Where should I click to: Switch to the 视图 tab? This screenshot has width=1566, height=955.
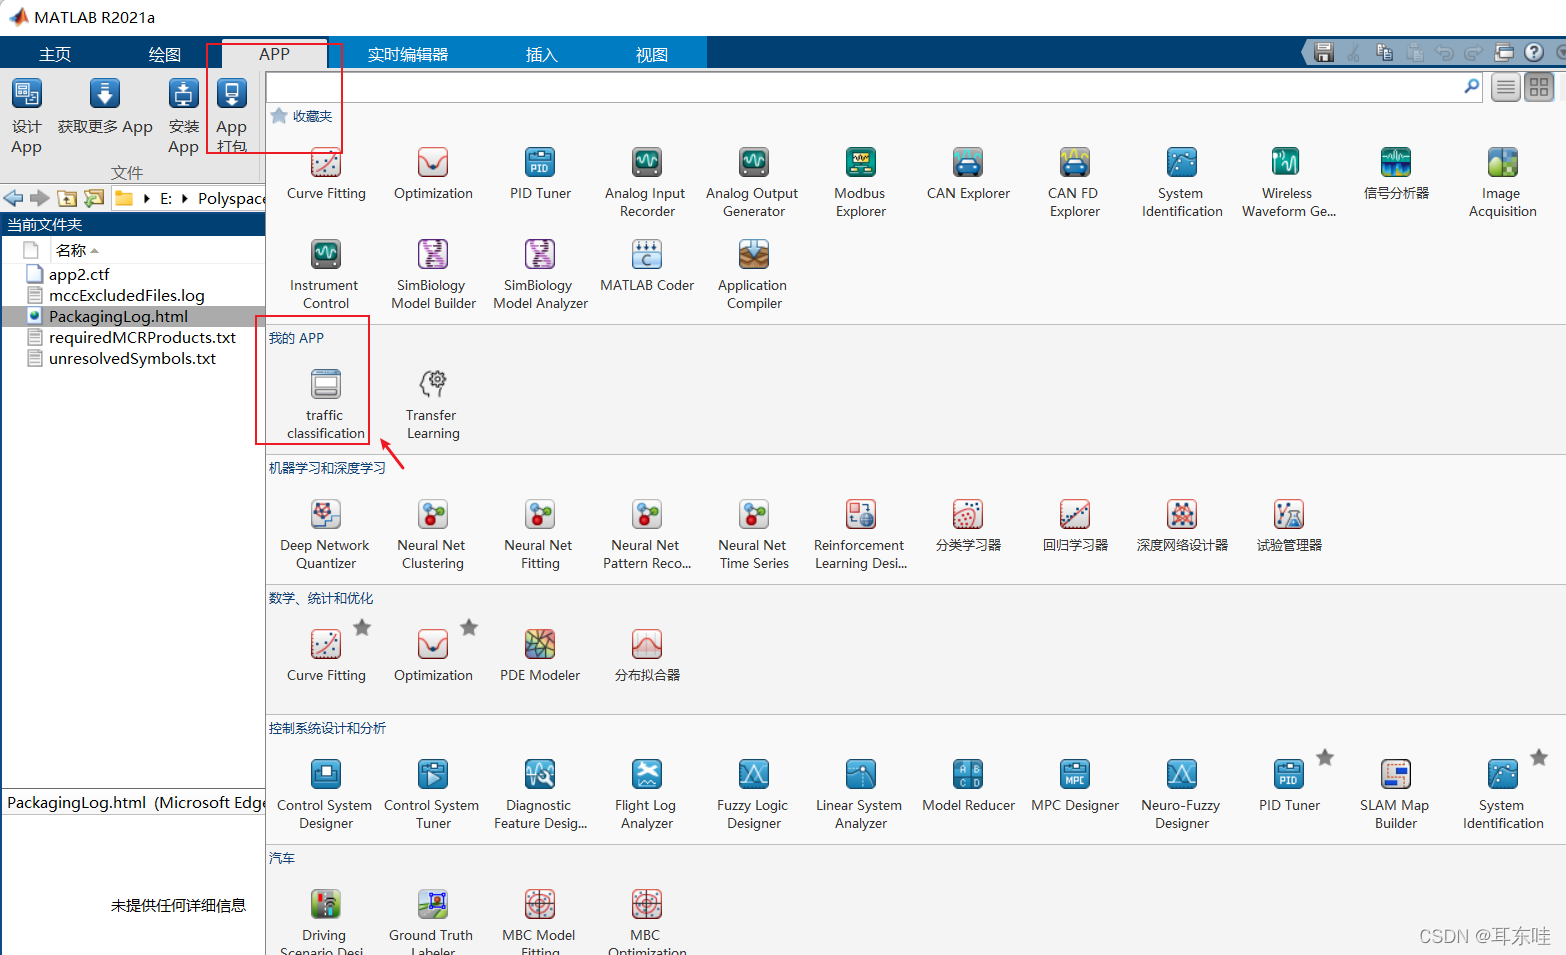coord(652,54)
